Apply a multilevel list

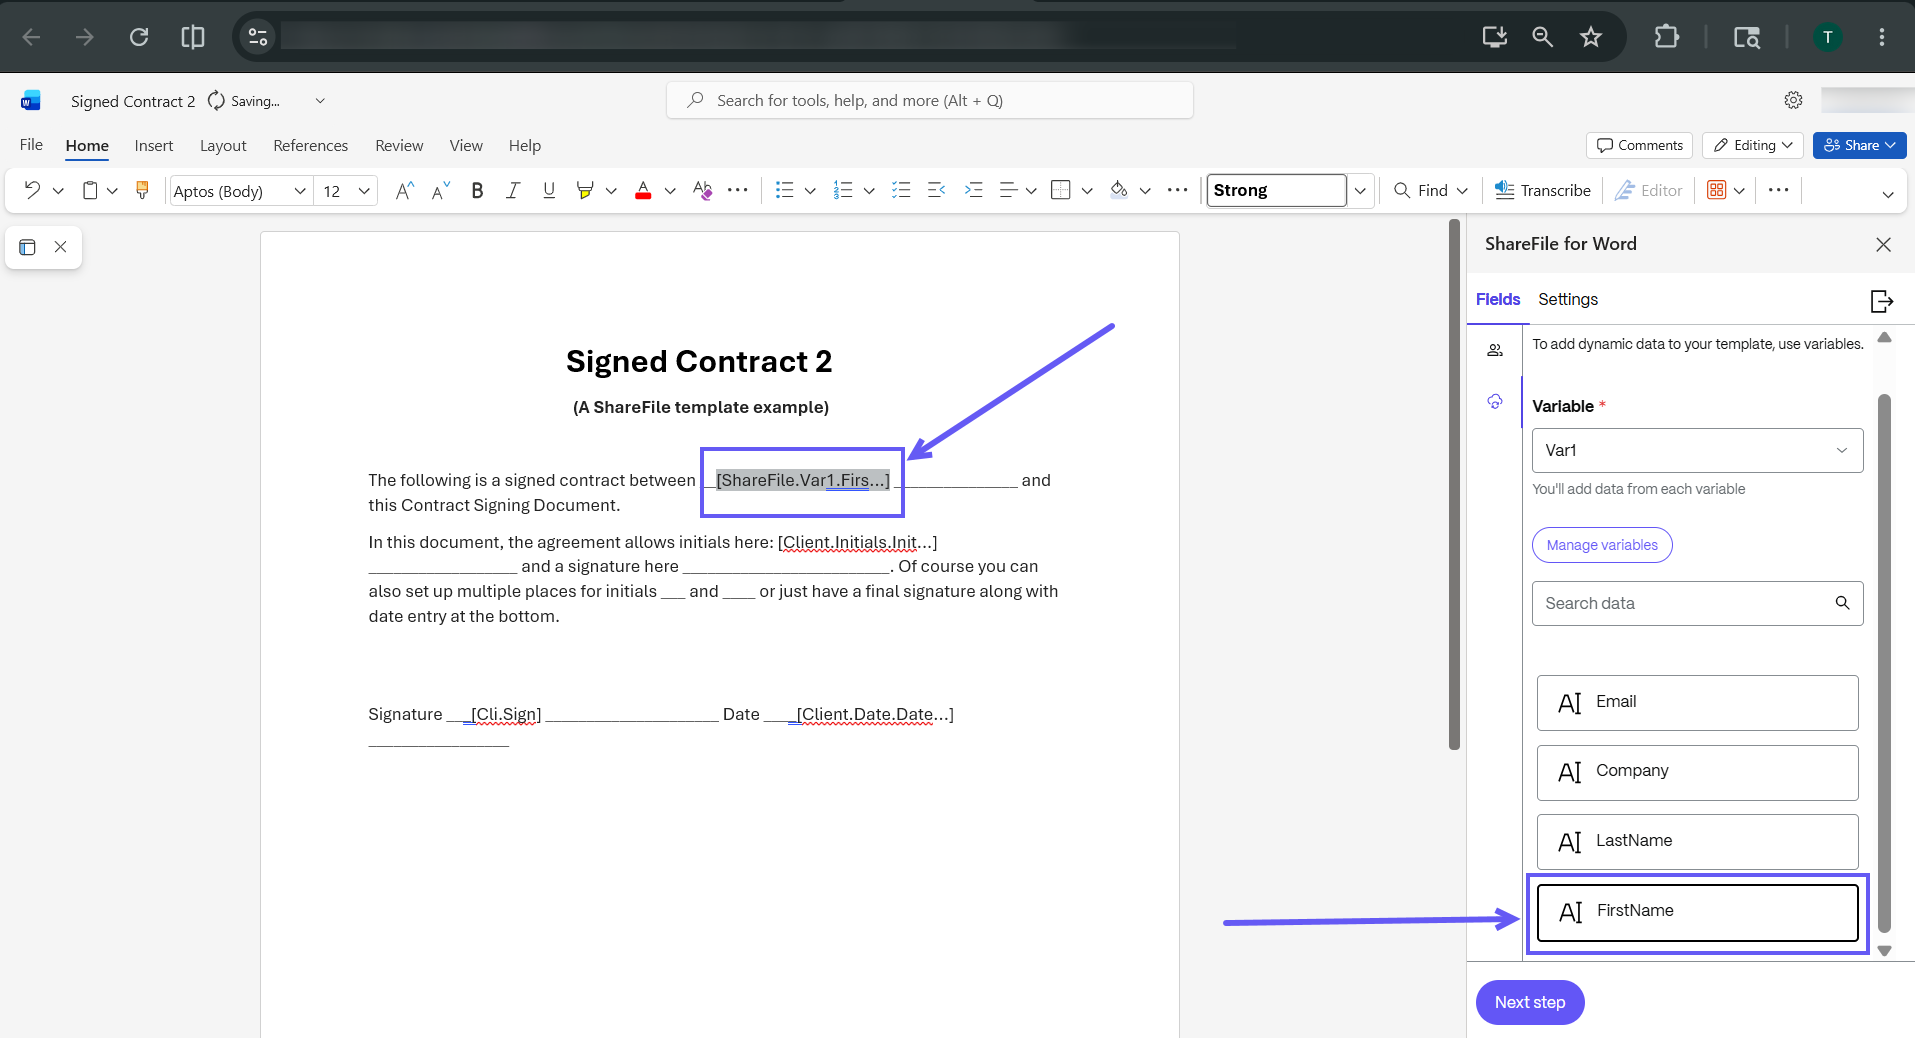[901, 190]
